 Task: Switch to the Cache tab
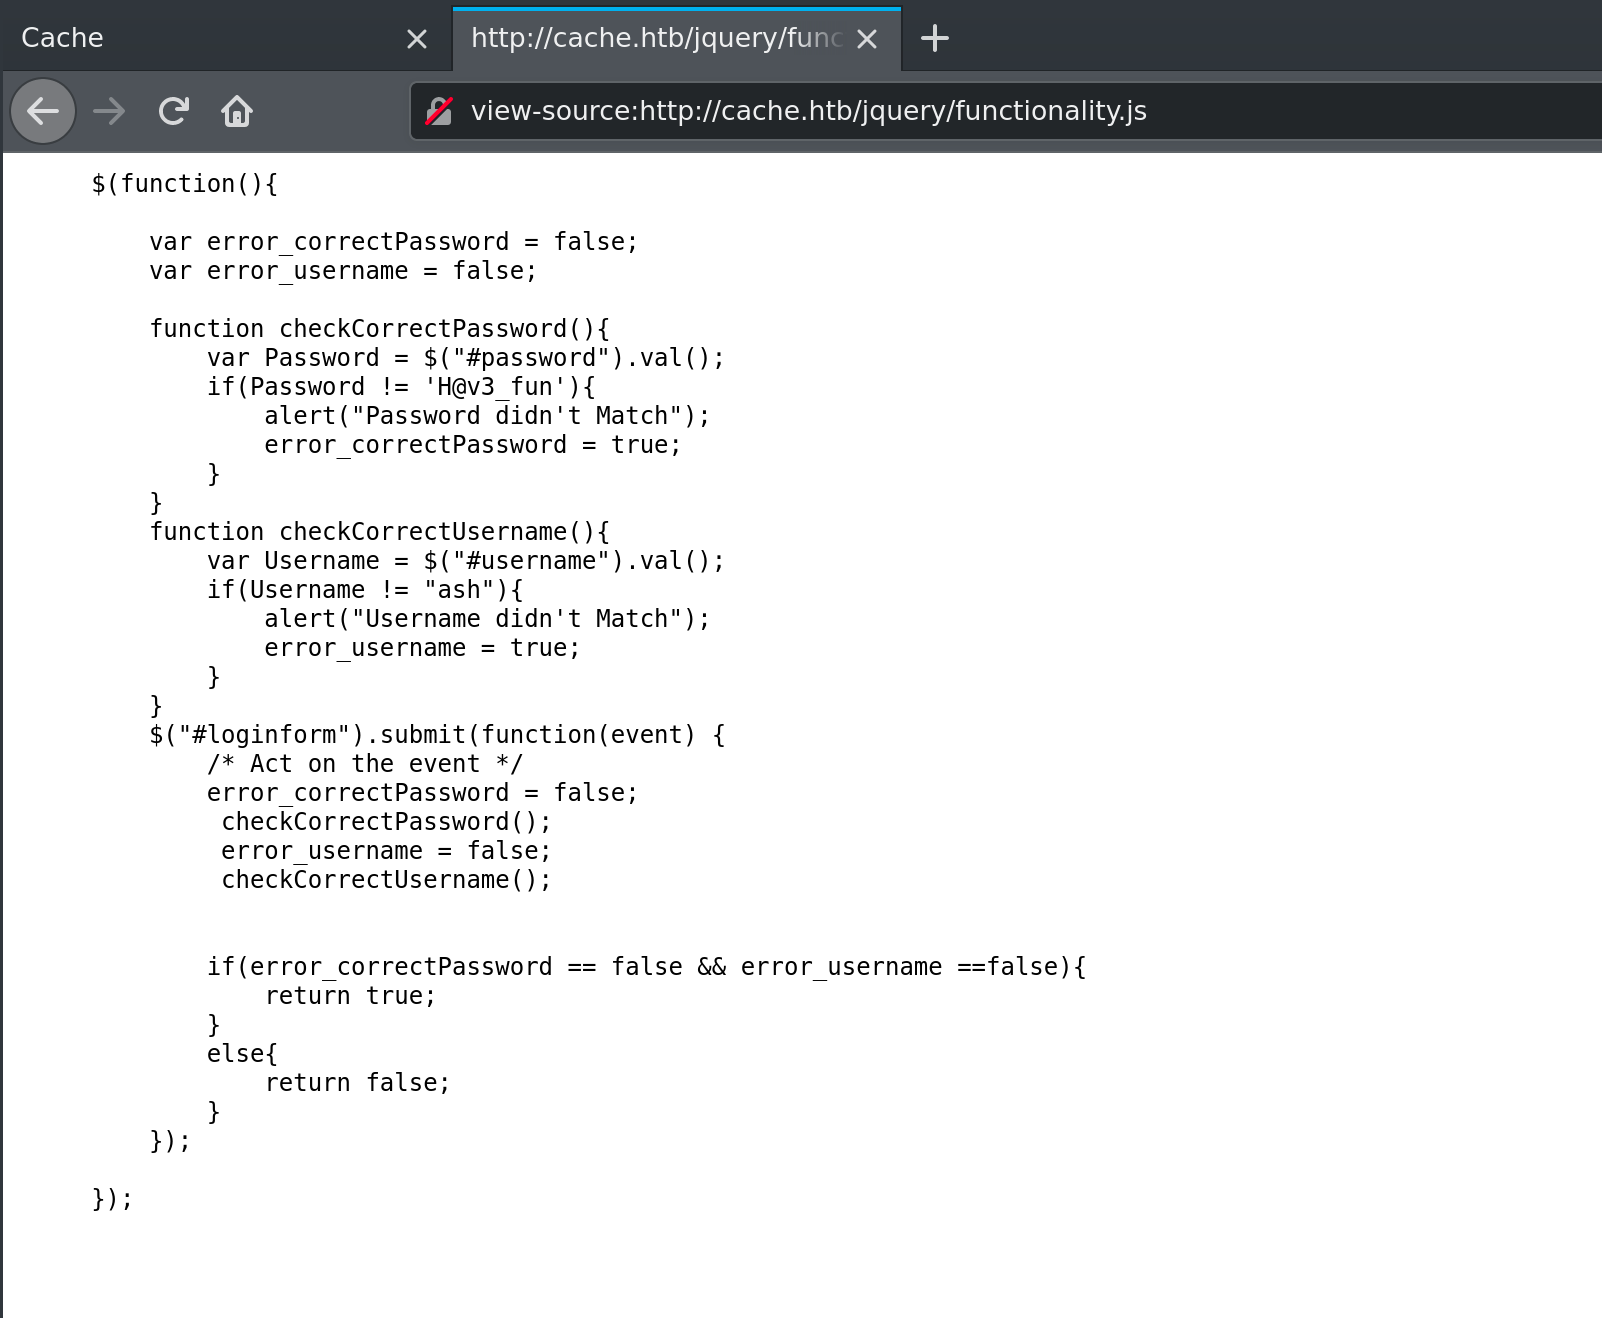[x=200, y=39]
